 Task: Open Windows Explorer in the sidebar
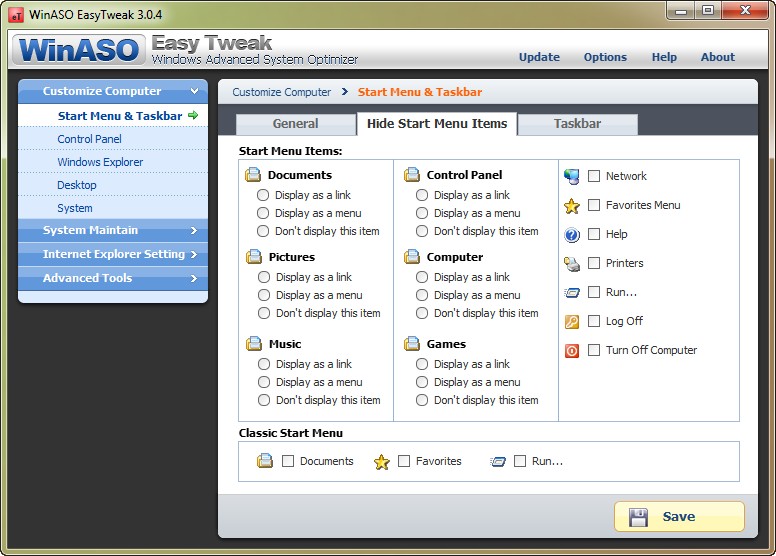click(113, 162)
